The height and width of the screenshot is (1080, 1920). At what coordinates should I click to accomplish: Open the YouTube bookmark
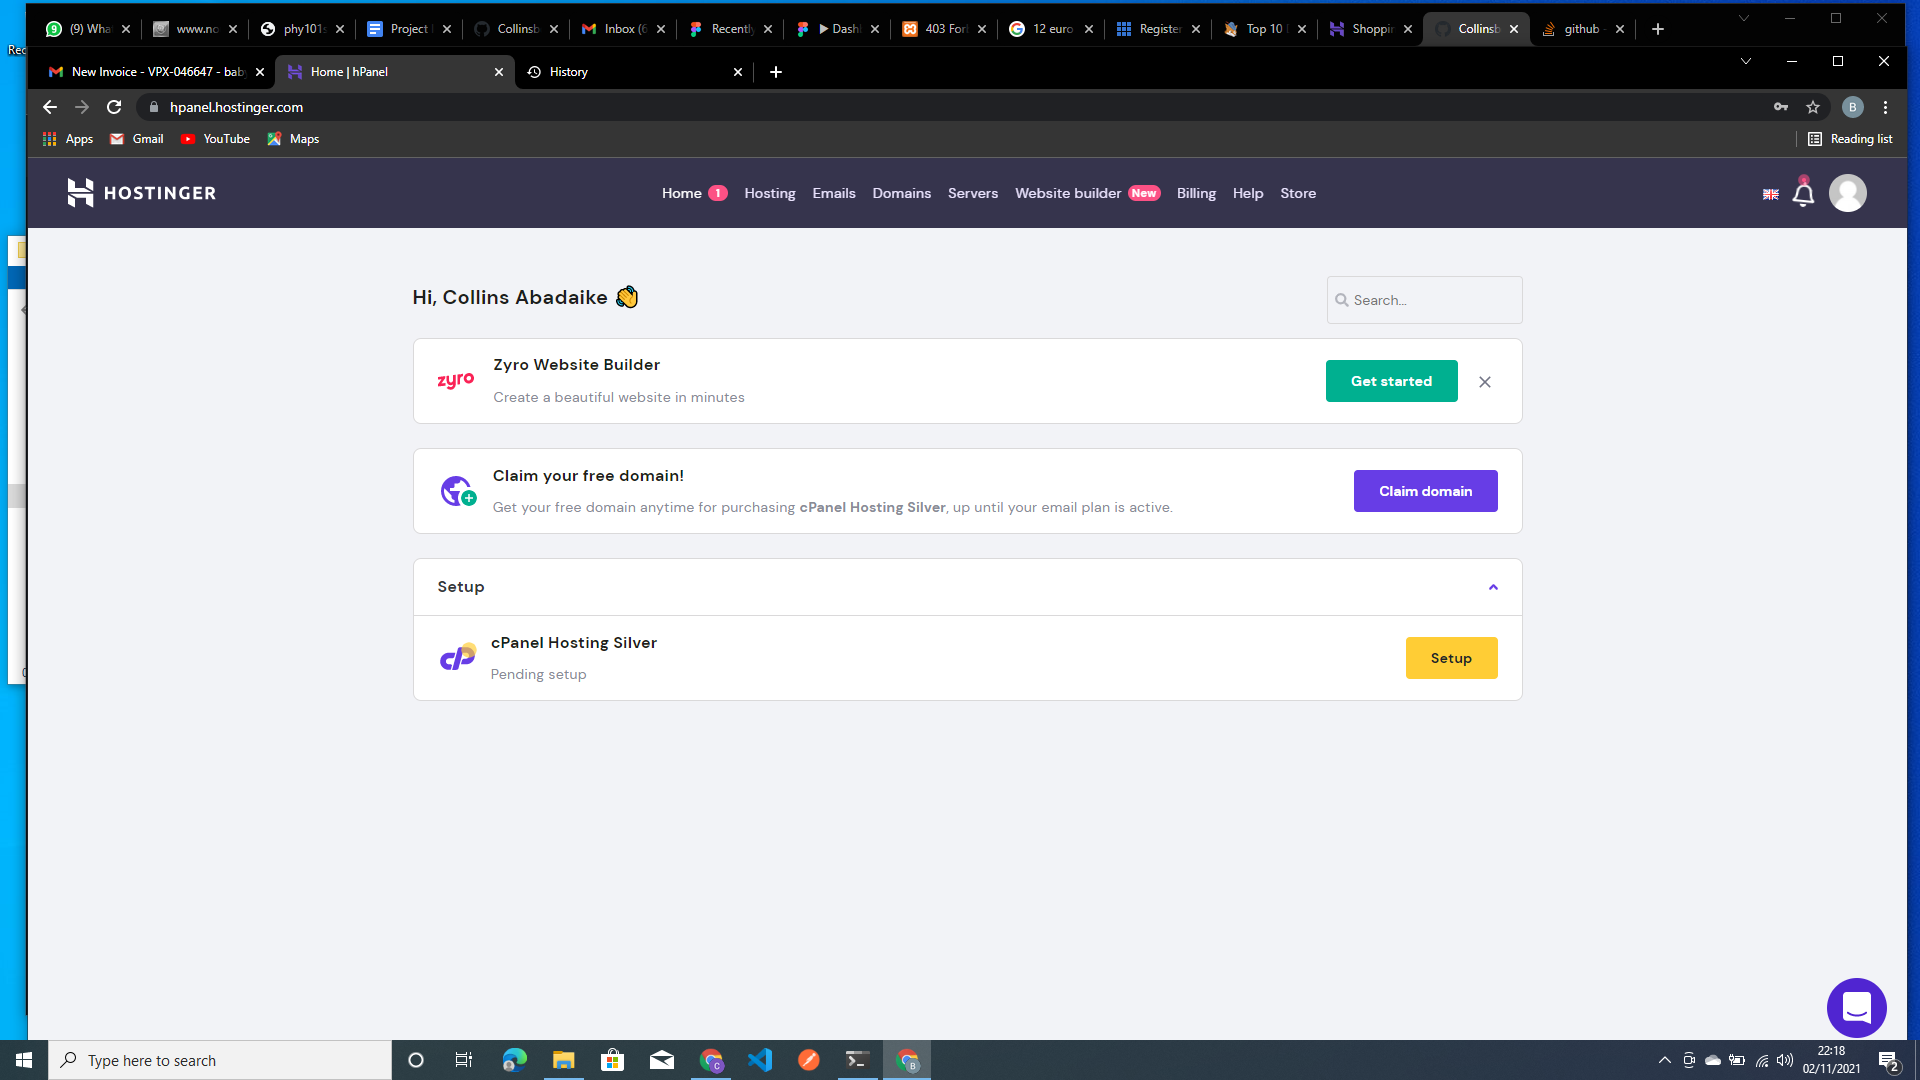coord(215,139)
